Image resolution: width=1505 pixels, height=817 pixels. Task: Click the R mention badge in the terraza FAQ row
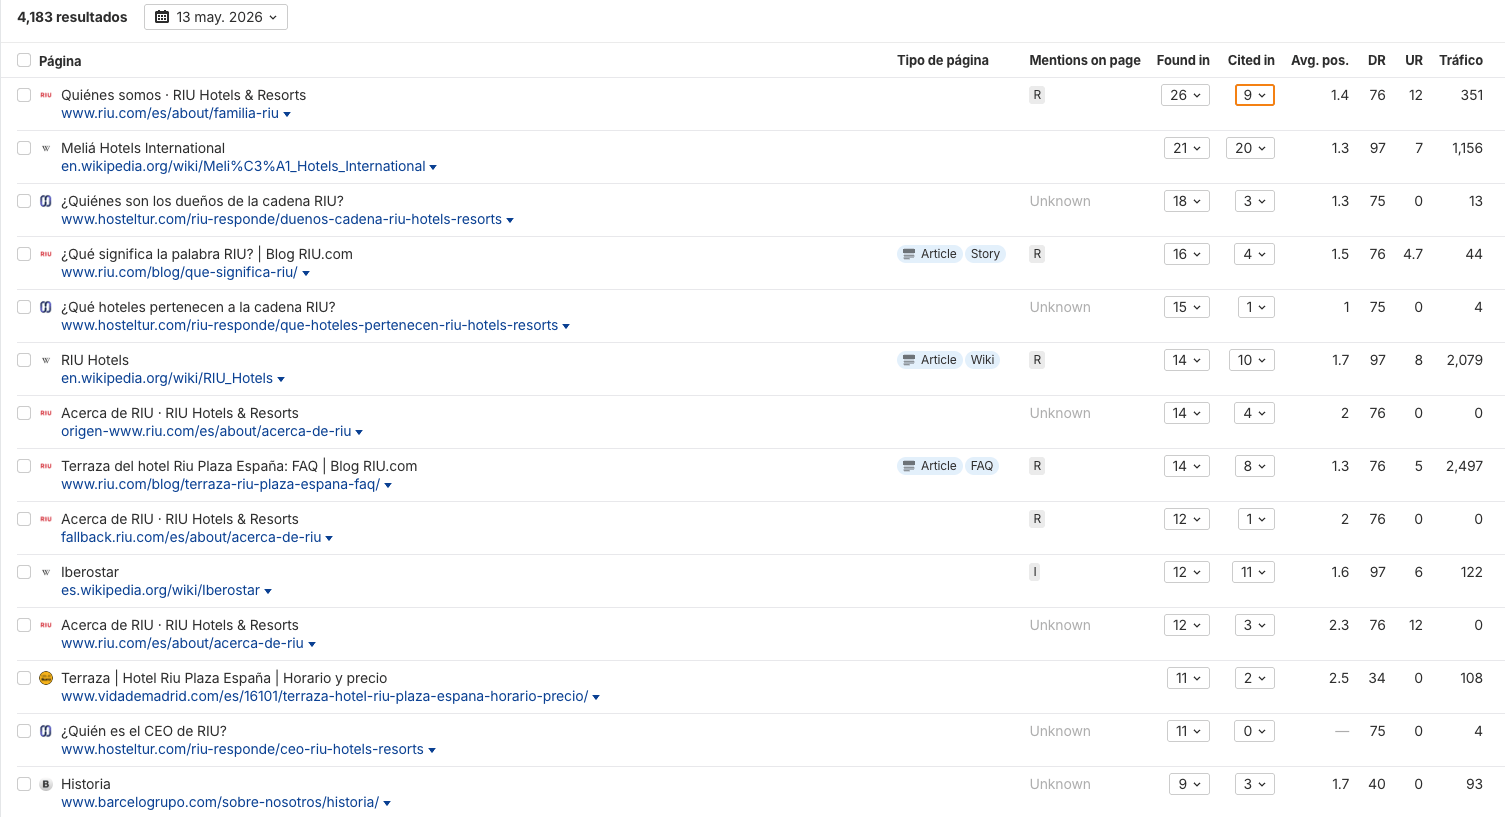coord(1037,466)
